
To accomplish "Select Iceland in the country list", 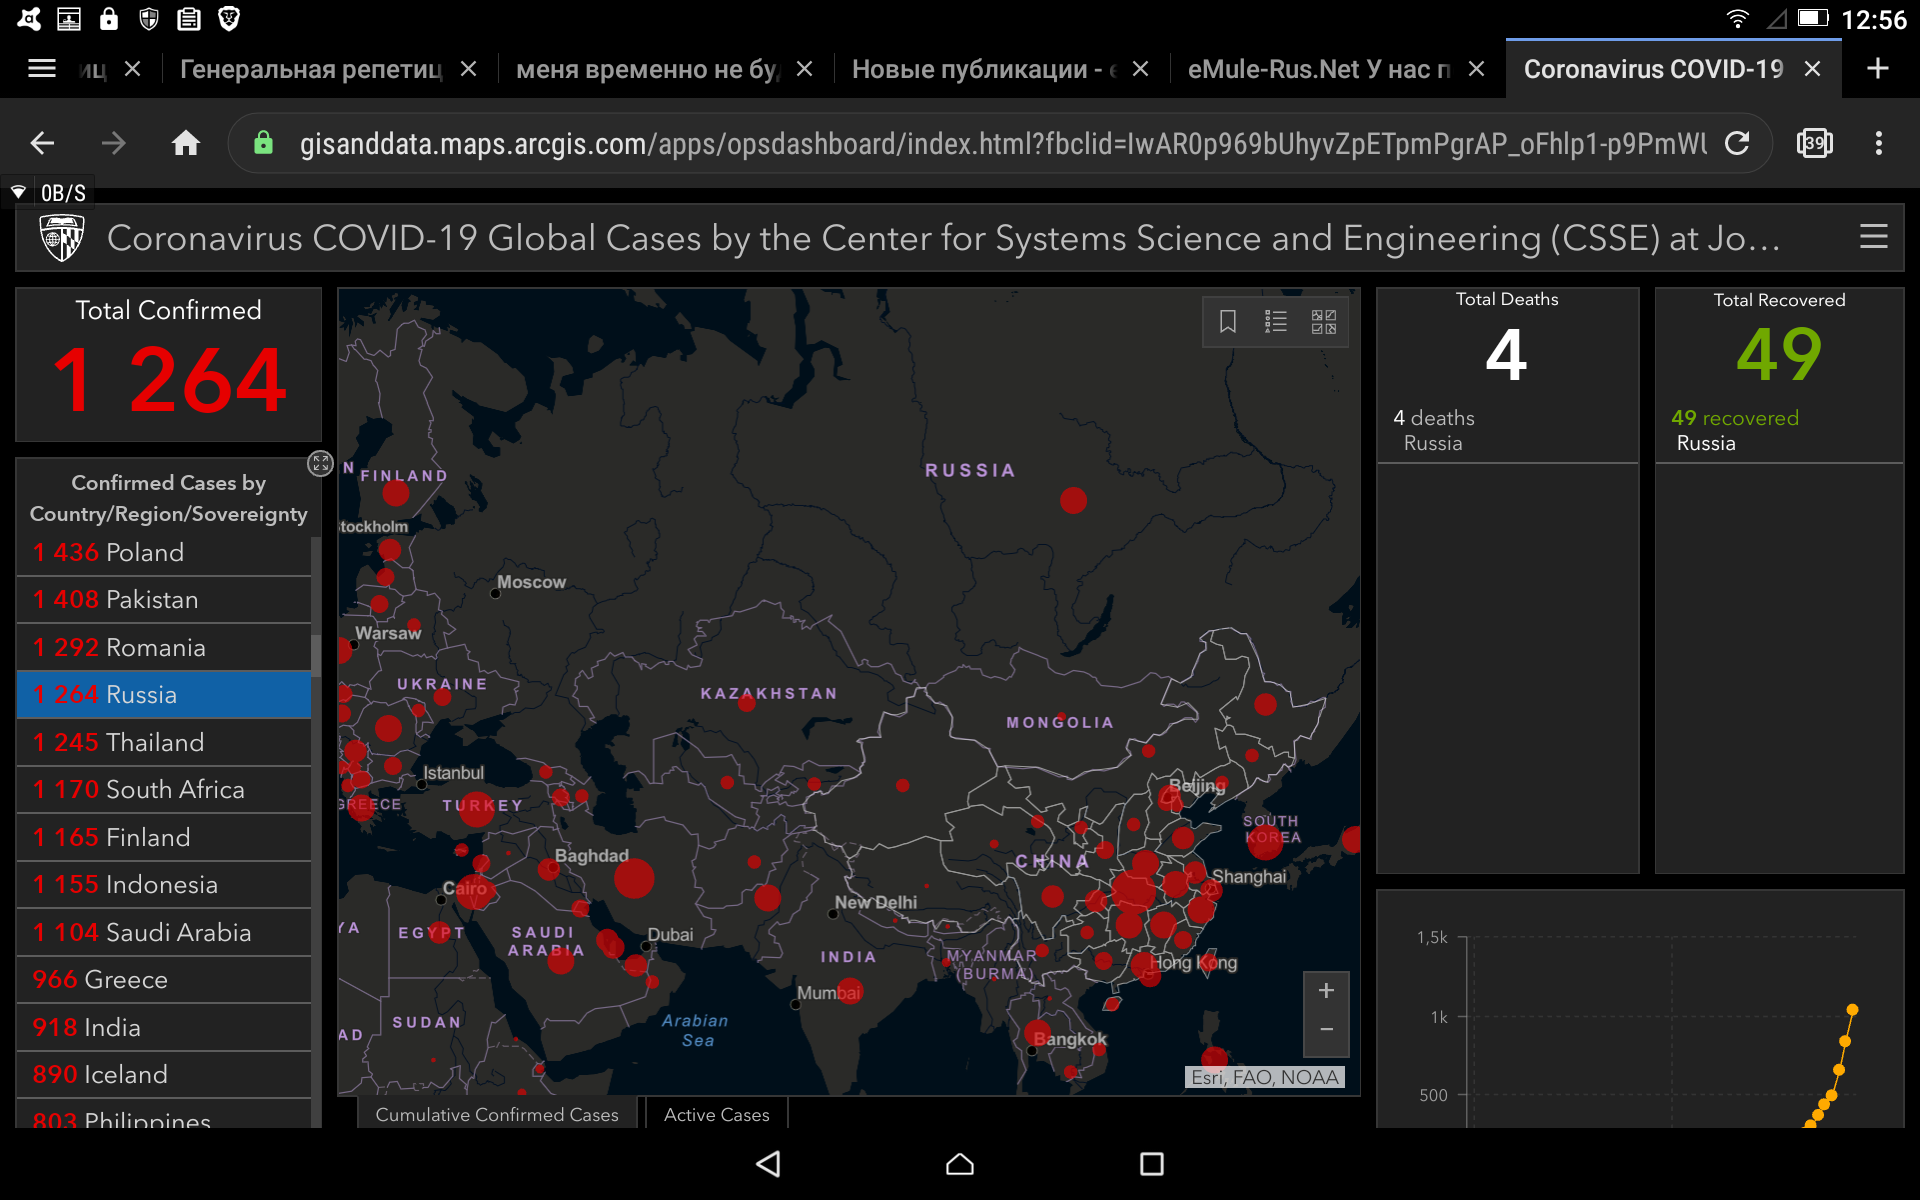I will point(164,1074).
